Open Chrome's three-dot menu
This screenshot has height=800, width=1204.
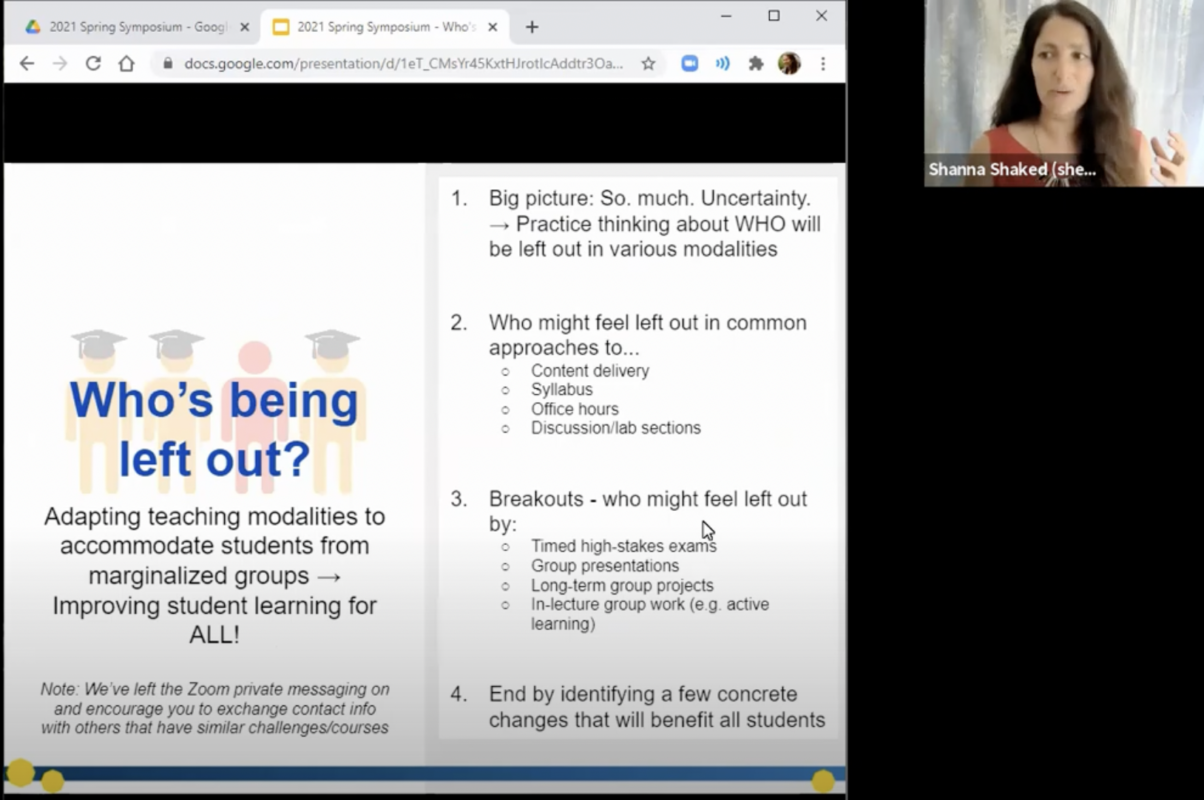tap(823, 64)
